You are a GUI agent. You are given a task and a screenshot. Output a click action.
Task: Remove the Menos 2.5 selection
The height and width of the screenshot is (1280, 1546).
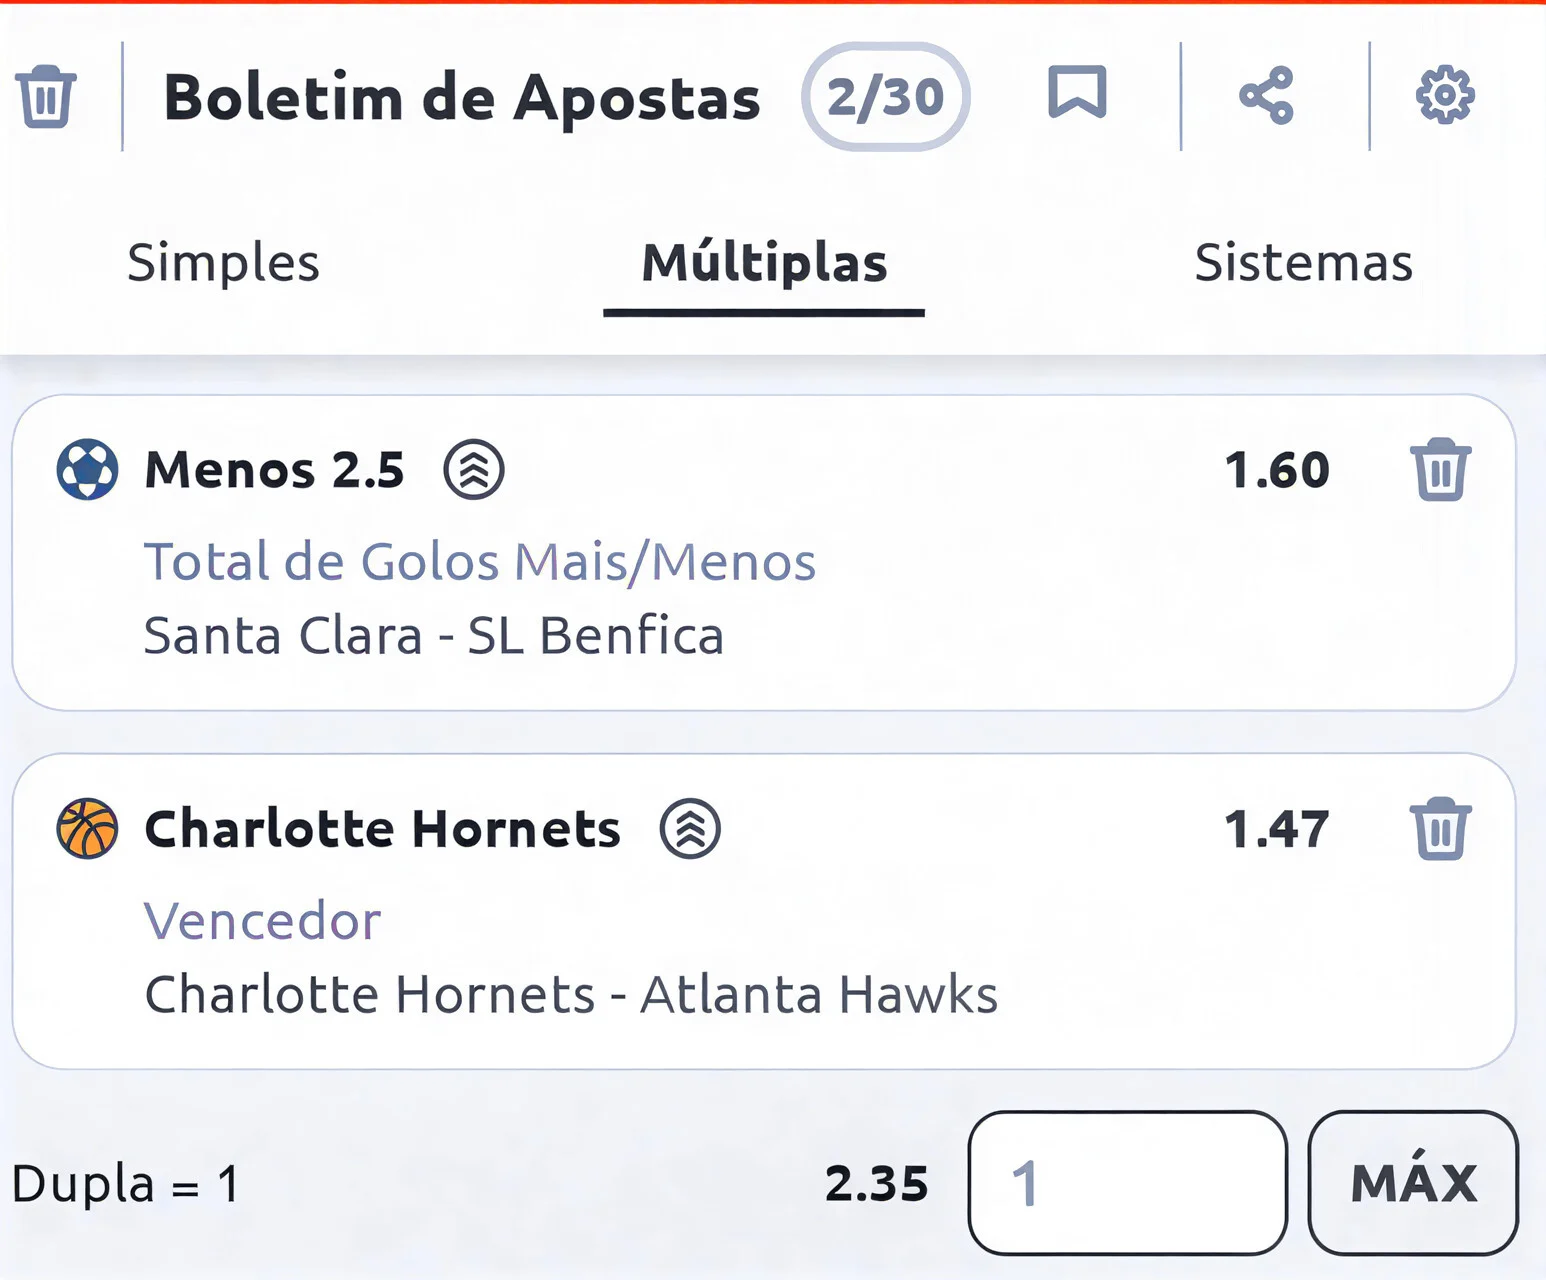tap(1440, 469)
